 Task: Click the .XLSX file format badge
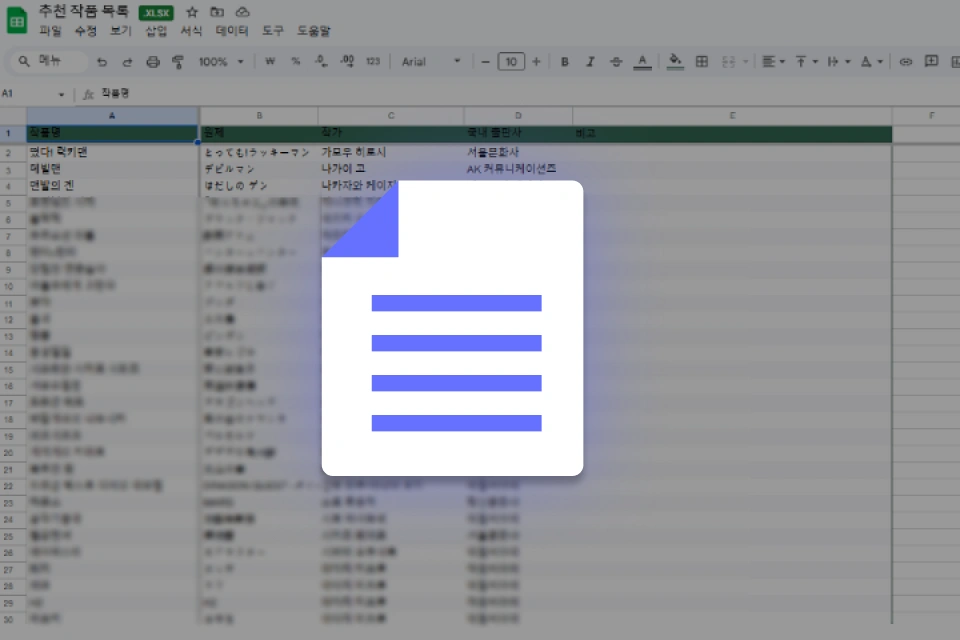pyautogui.click(x=156, y=12)
